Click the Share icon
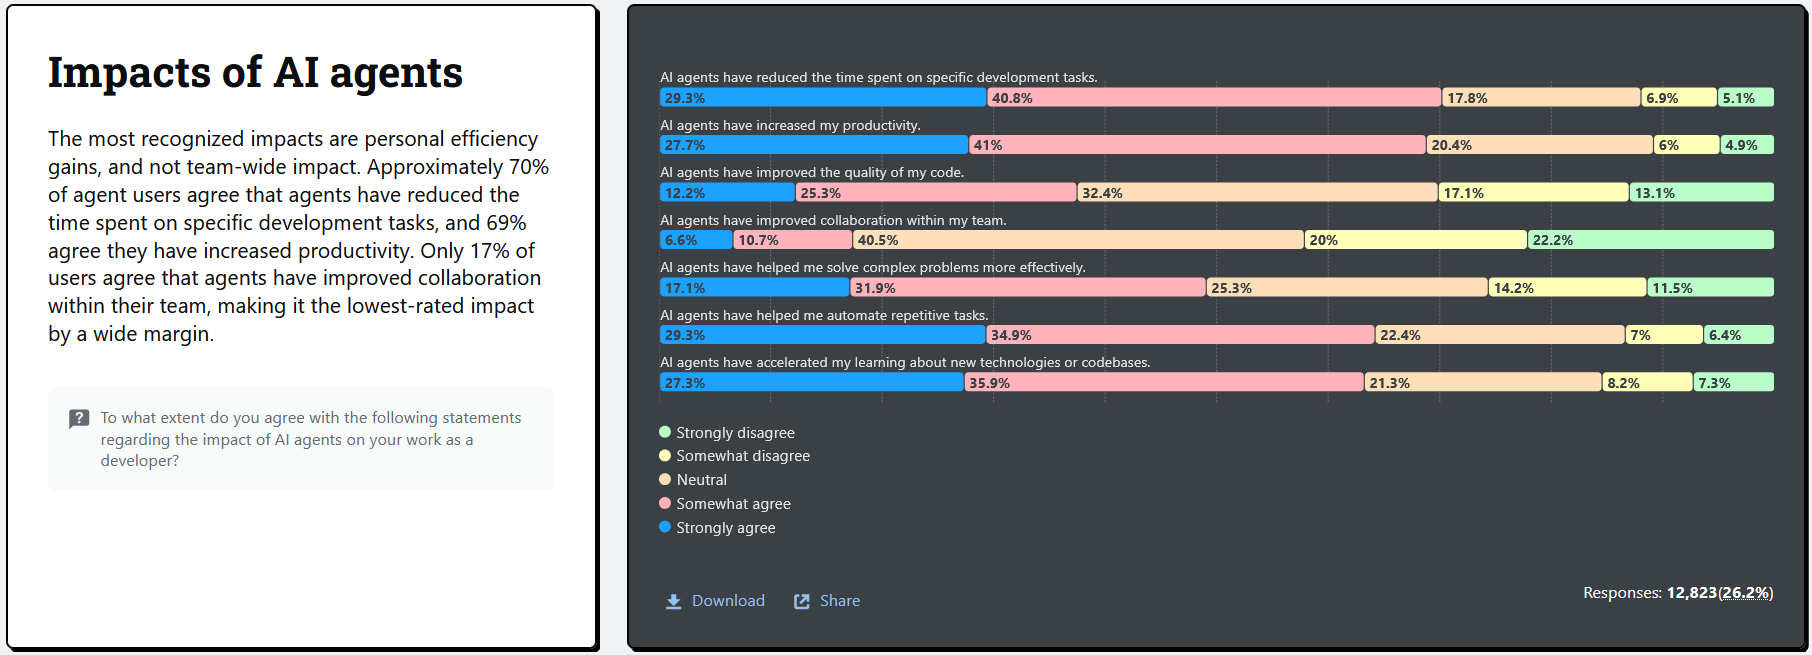Image resolution: width=1812 pixels, height=655 pixels. [801, 600]
